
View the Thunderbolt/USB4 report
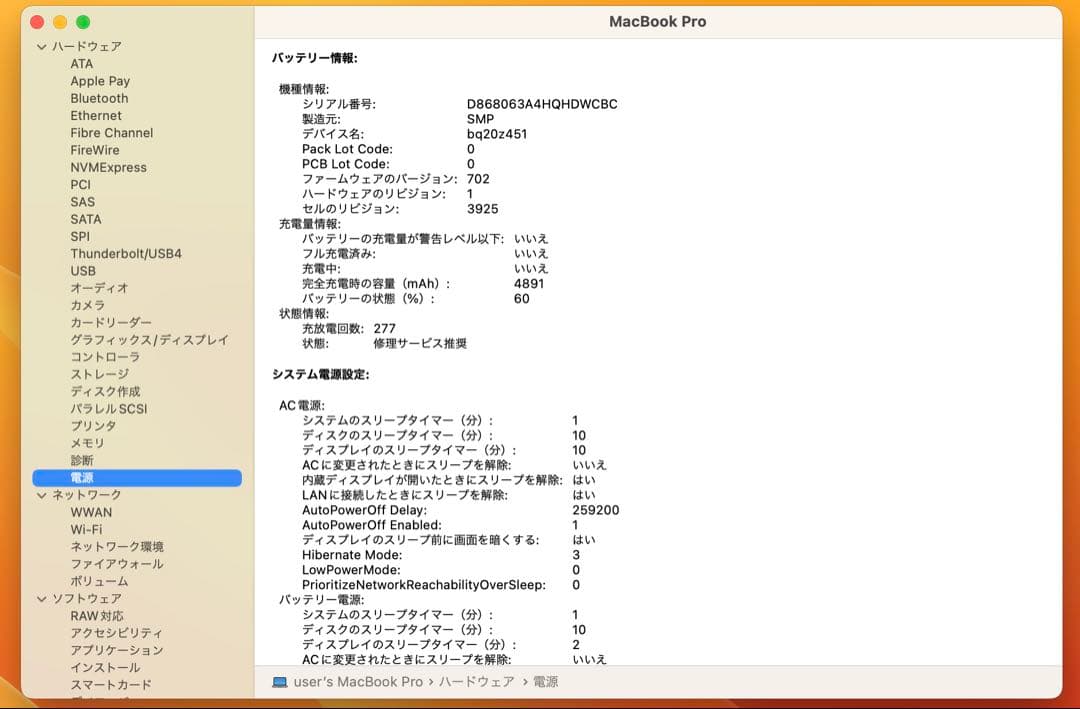123,253
